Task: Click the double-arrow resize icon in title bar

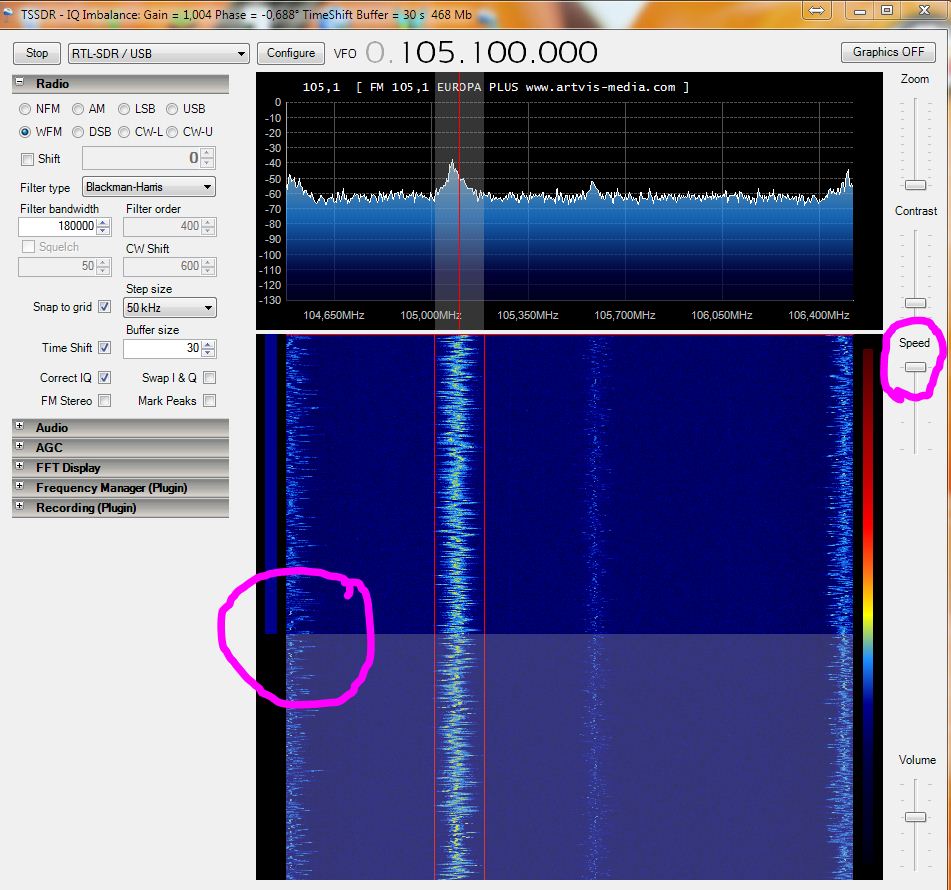Action: coord(816,10)
